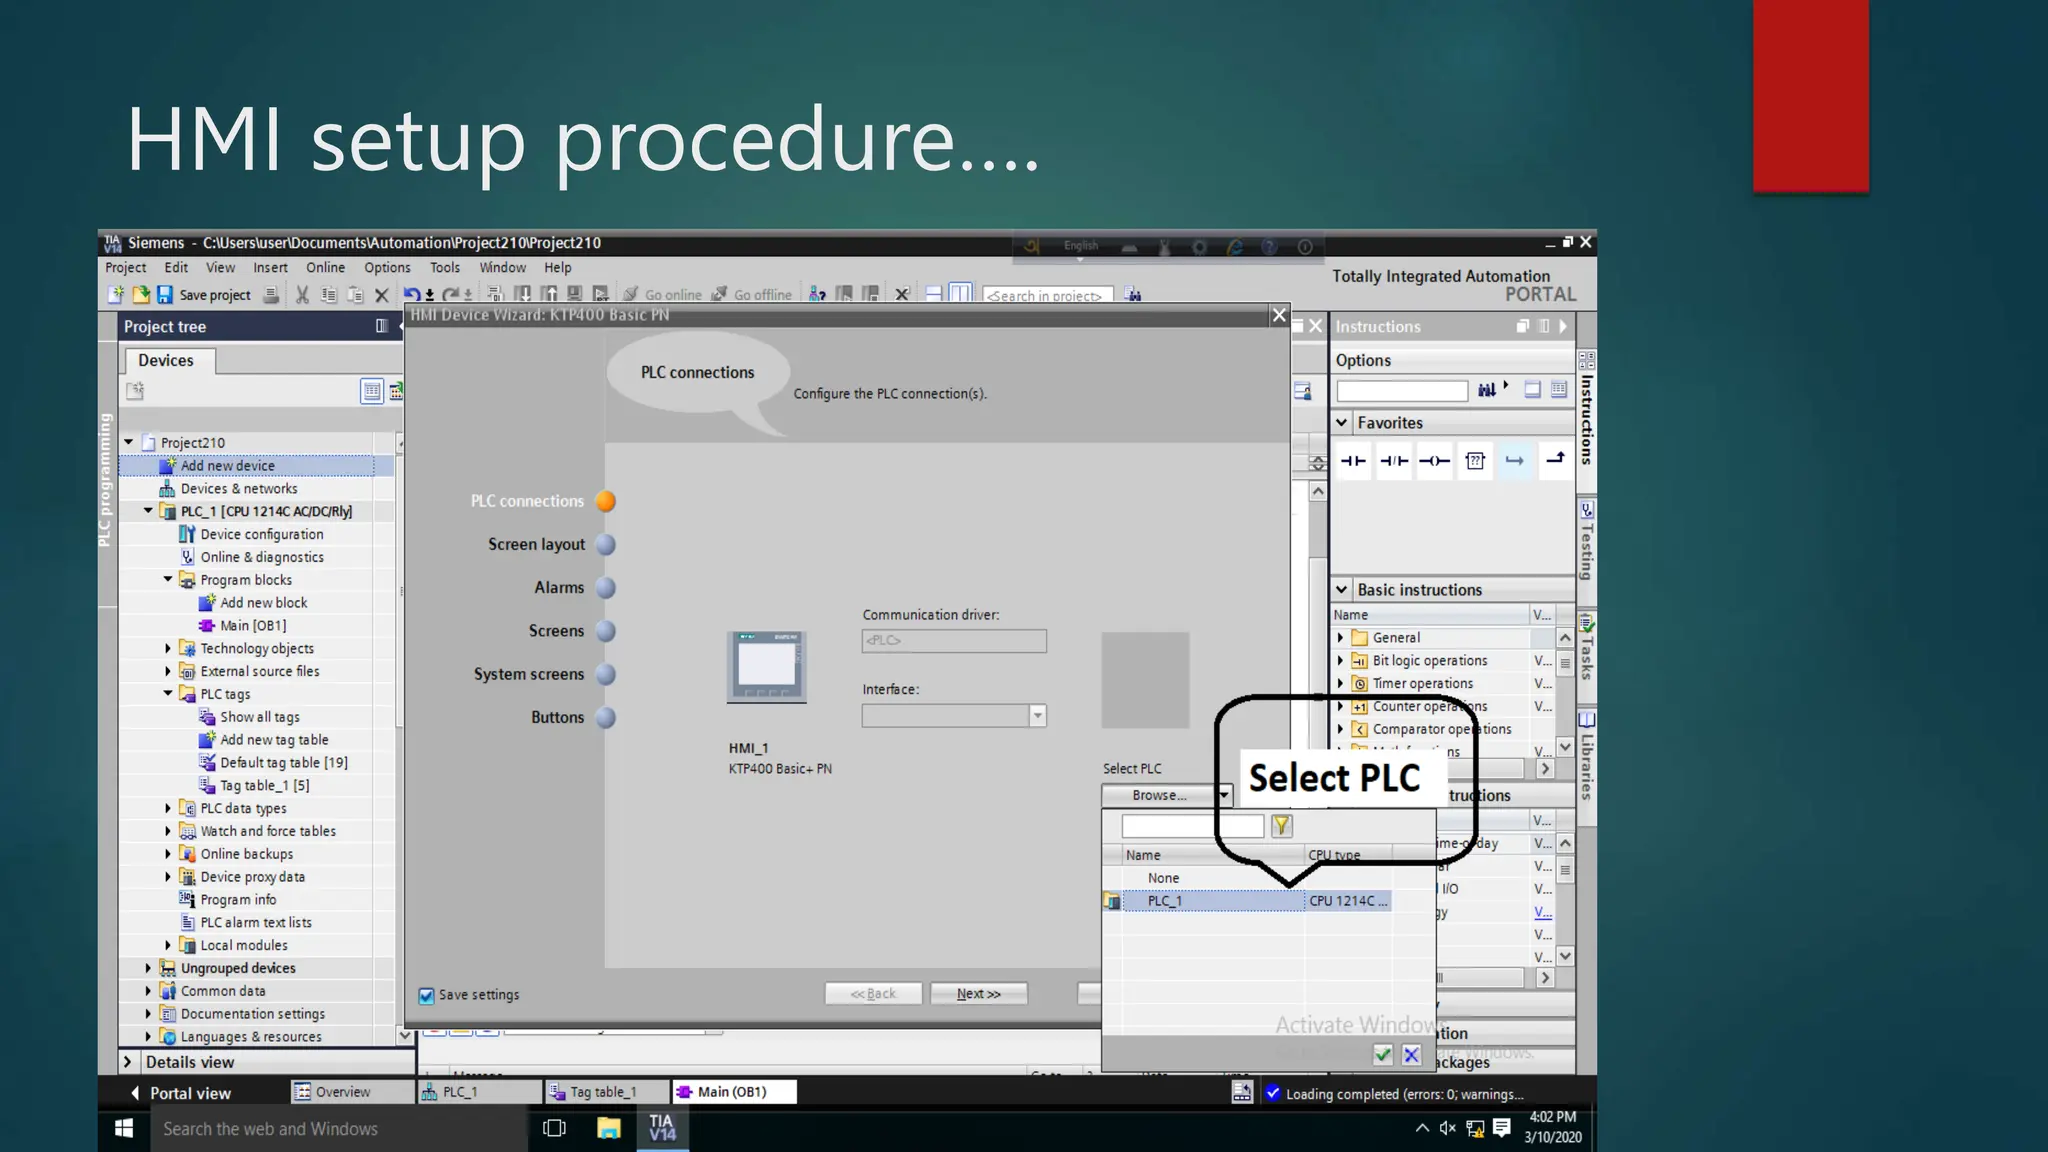This screenshot has width=2048, height=1152.
Task: Click the Next >> button
Action: point(978,993)
